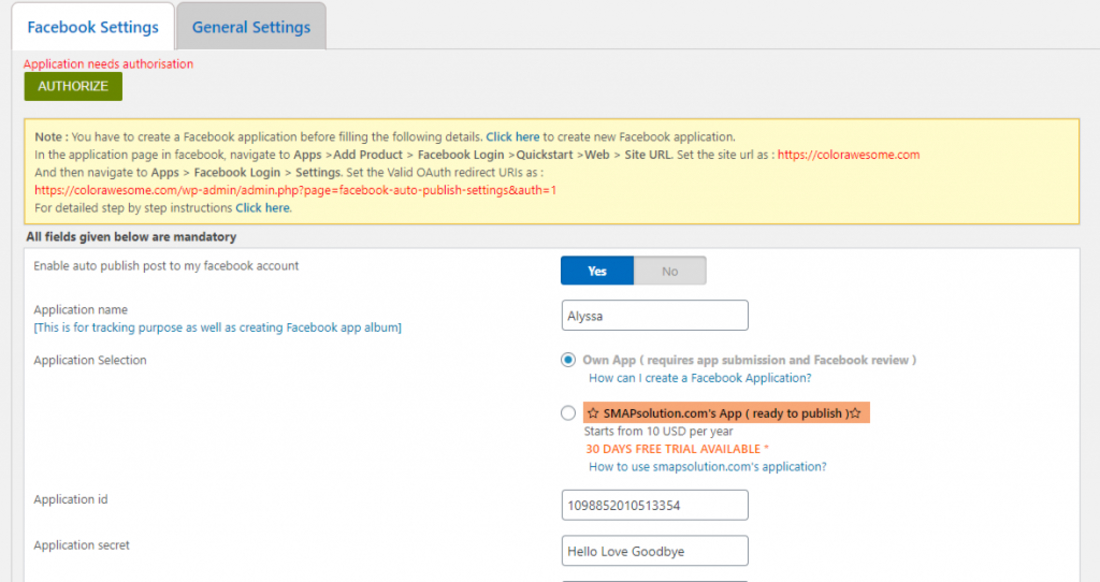Click the red OAuth redirect URI text
The width and height of the screenshot is (1100, 582).
pos(295,190)
